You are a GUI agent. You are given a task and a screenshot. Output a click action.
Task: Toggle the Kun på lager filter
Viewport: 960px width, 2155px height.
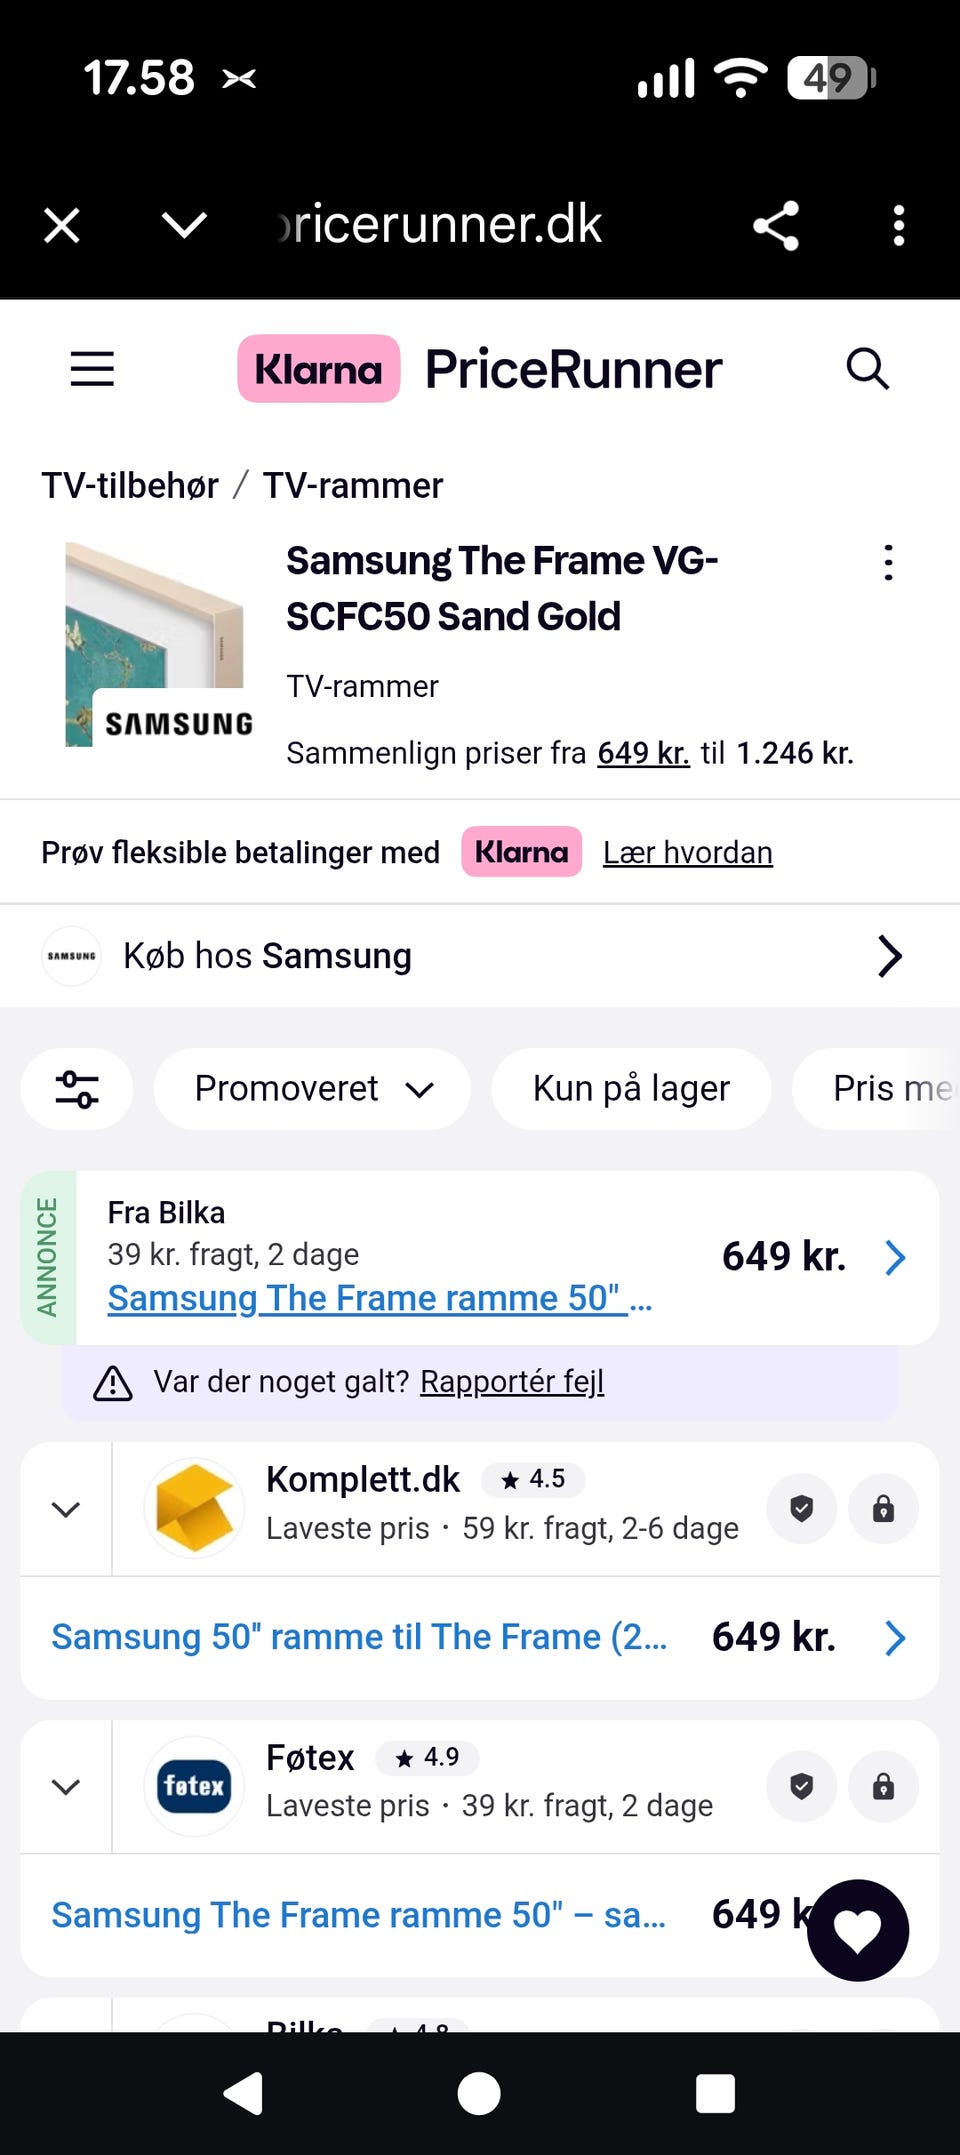(631, 1089)
